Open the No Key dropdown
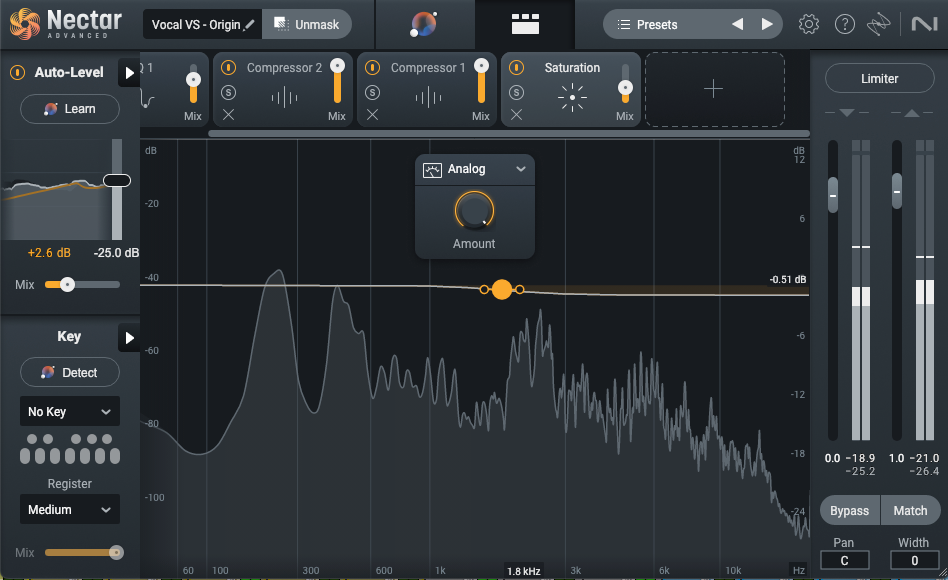This screenshot has width=948, height=580. click(x=70, y=412)
